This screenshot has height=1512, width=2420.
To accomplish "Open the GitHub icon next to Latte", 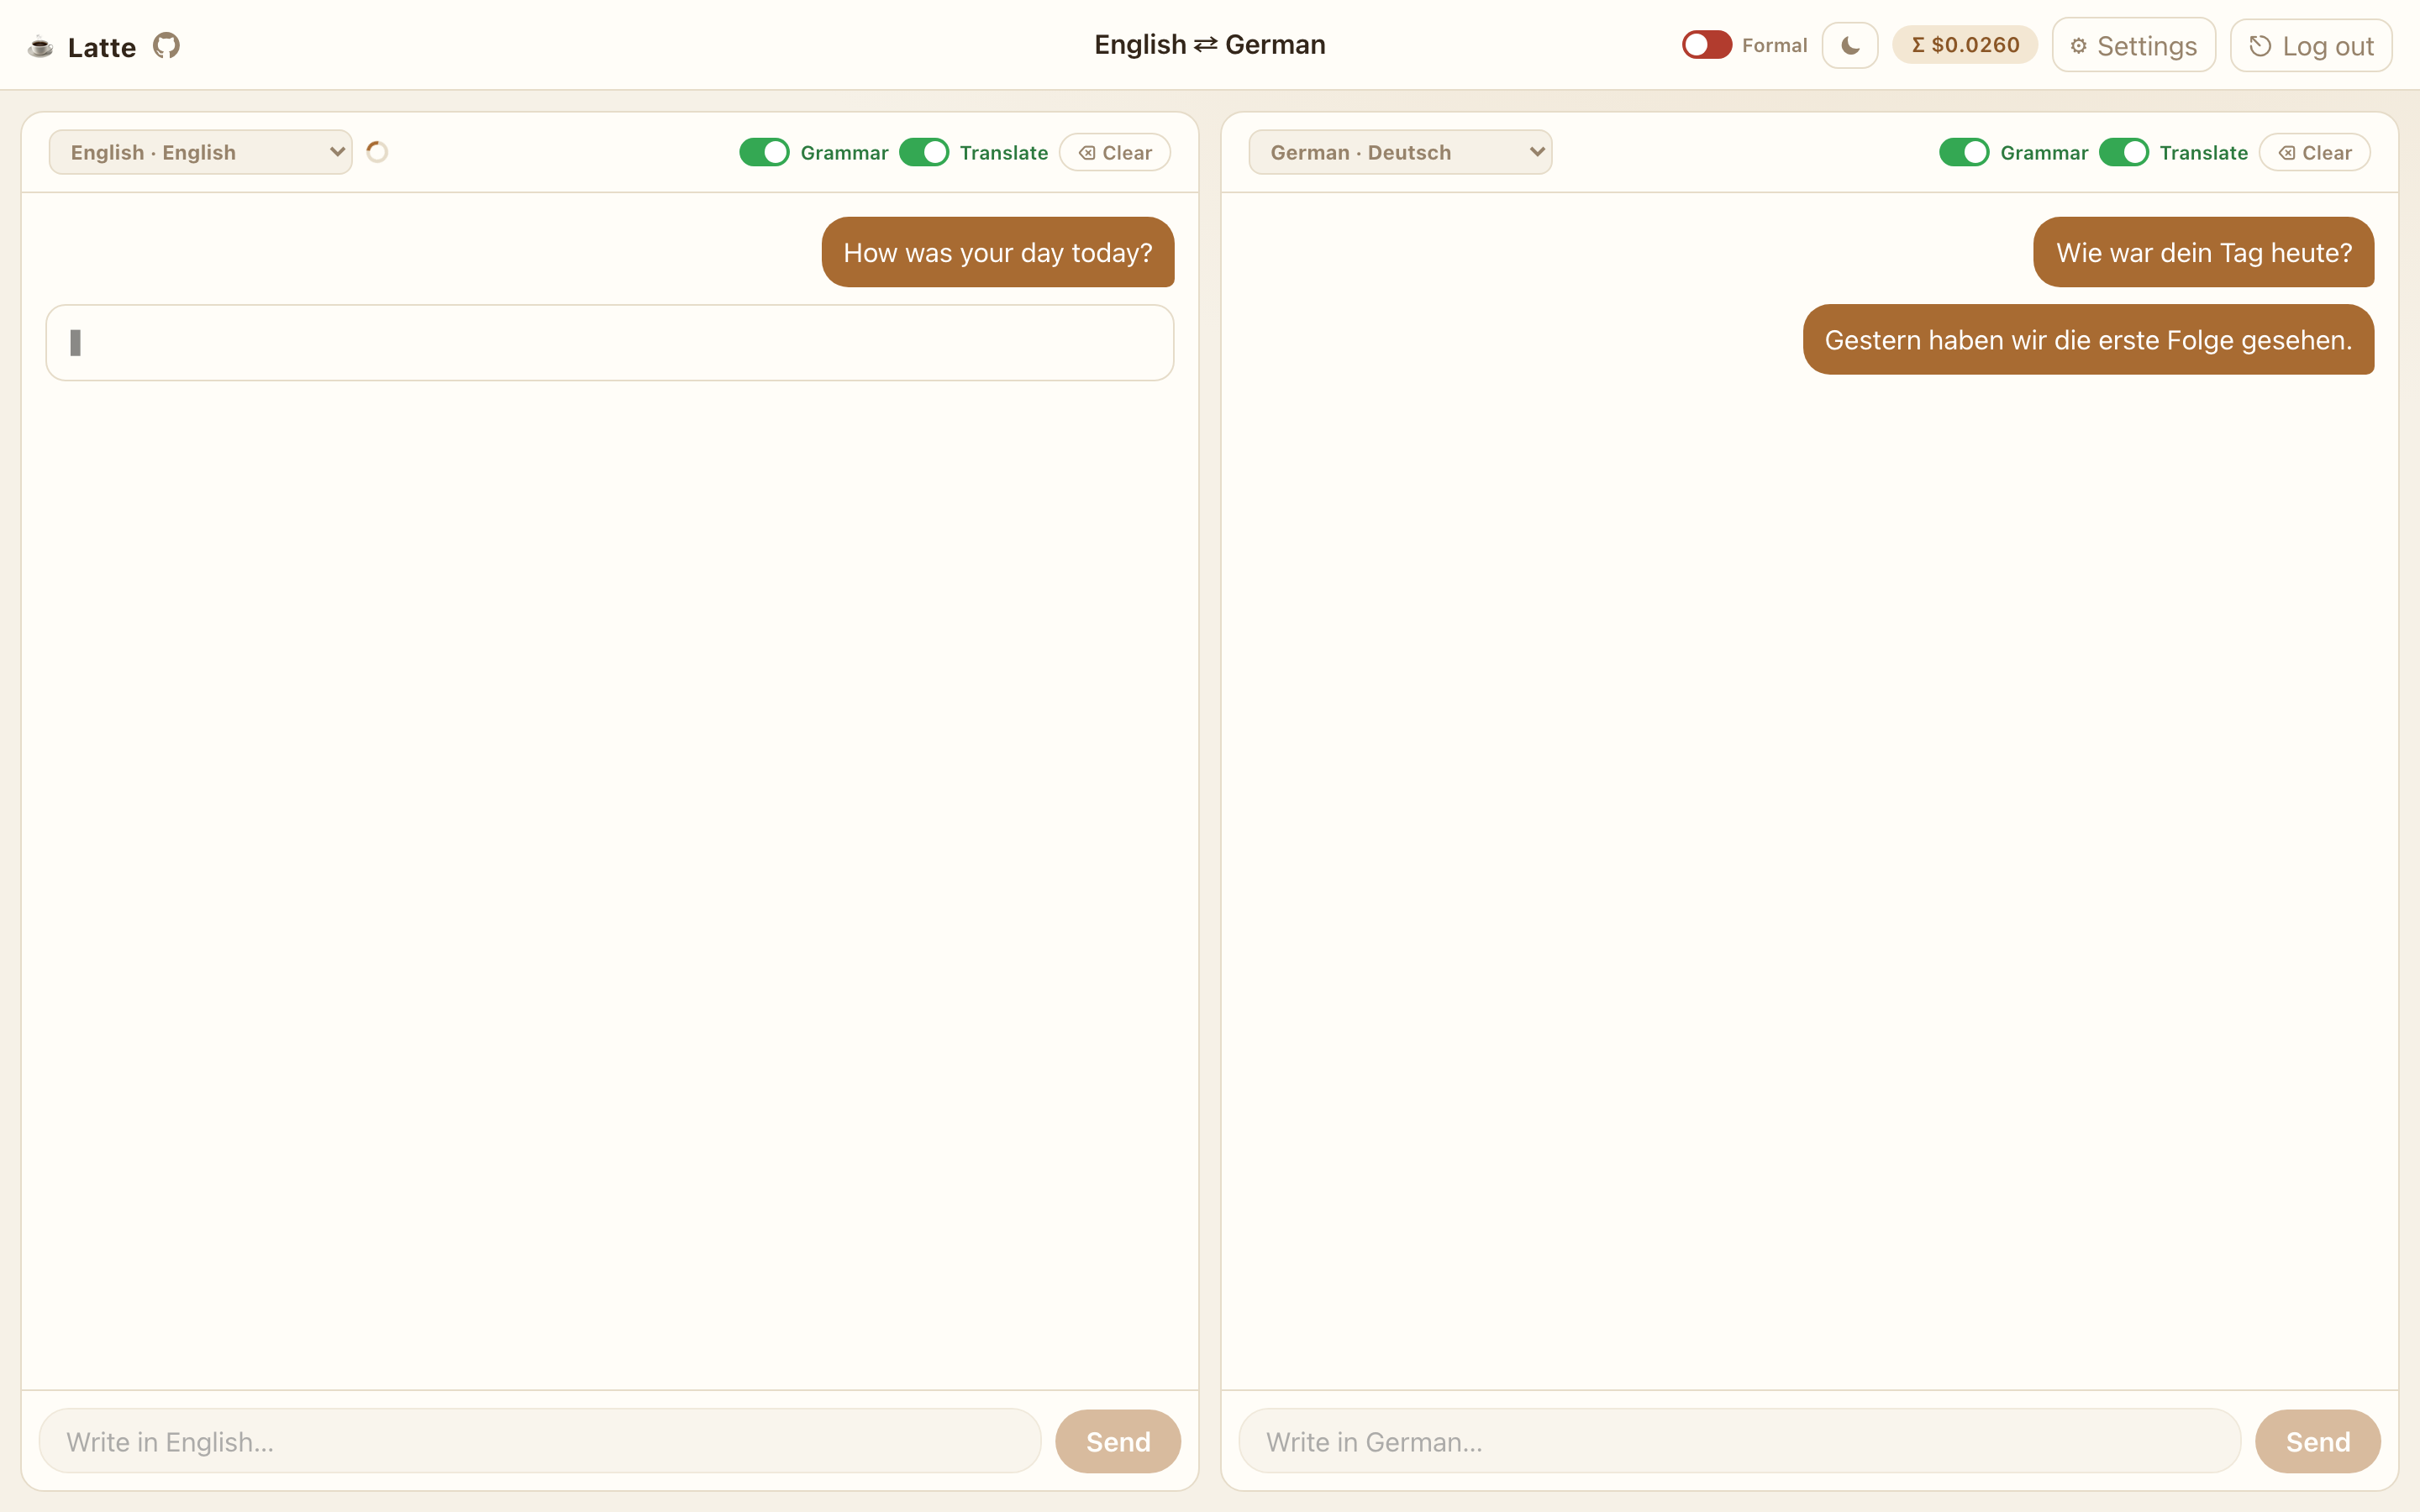I will 166,46.
